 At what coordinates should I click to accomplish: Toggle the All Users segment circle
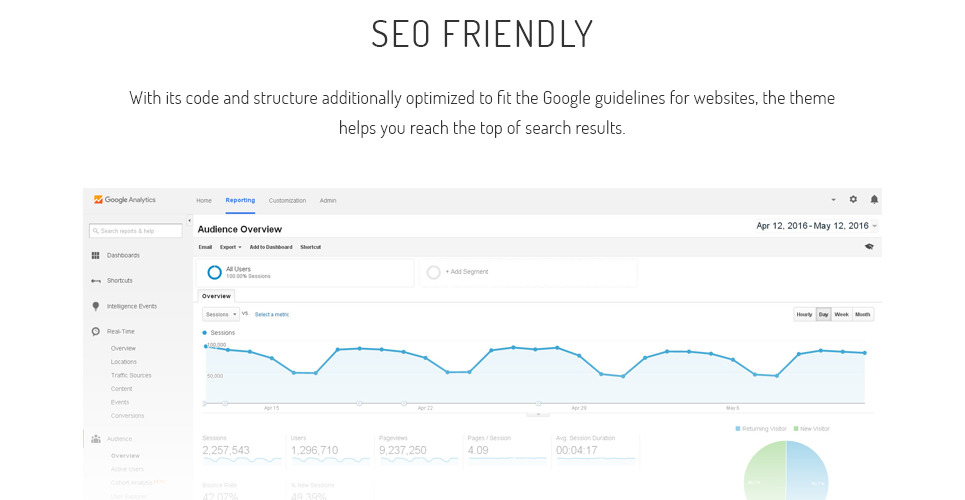214,272
